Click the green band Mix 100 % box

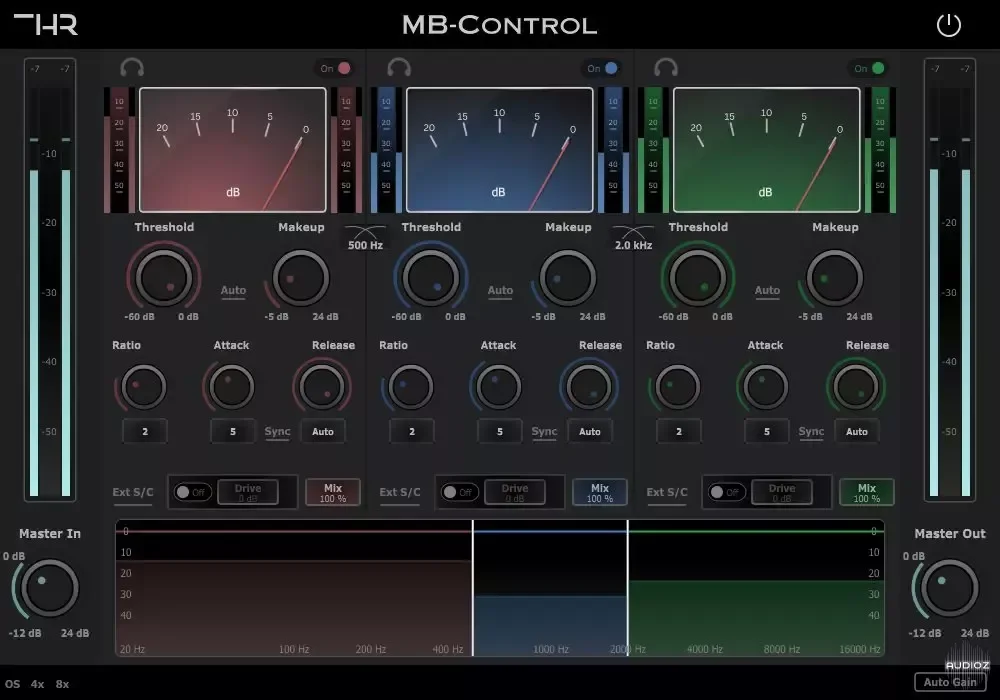click(867, 492)
